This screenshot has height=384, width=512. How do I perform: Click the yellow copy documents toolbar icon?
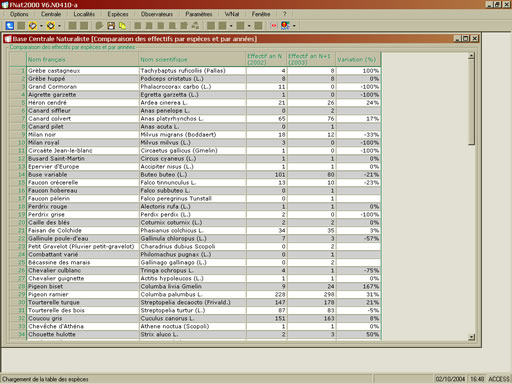[123, 26]
